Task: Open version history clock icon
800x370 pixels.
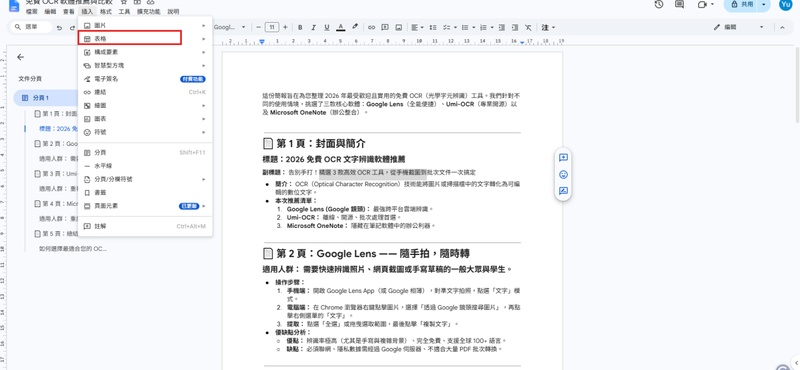Action: tap(659, 4)
